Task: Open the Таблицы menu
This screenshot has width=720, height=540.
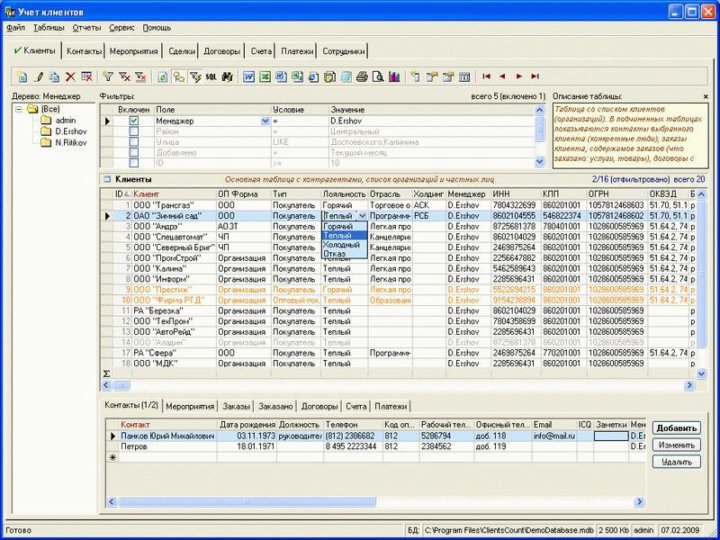Action: point(49,28)
